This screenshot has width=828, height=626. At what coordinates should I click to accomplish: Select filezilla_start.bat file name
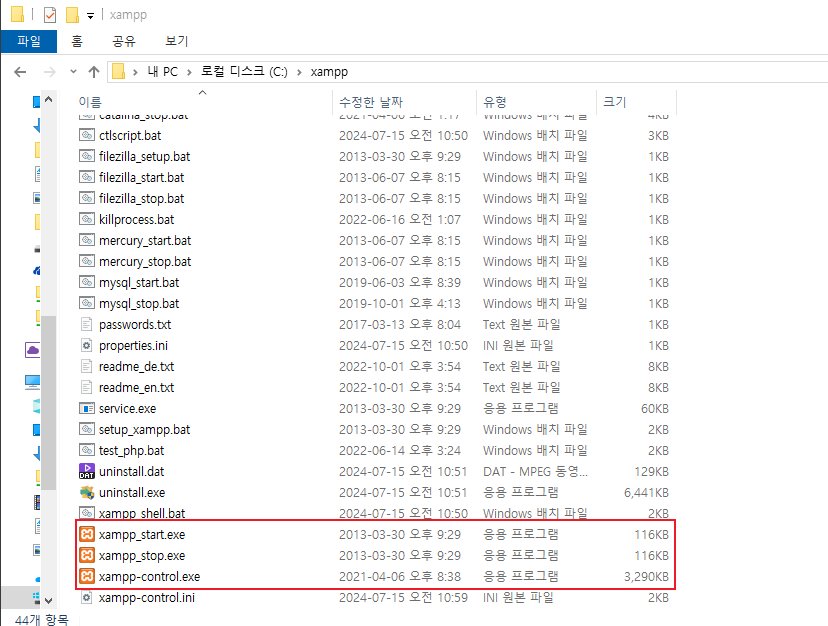coord(142,177)
